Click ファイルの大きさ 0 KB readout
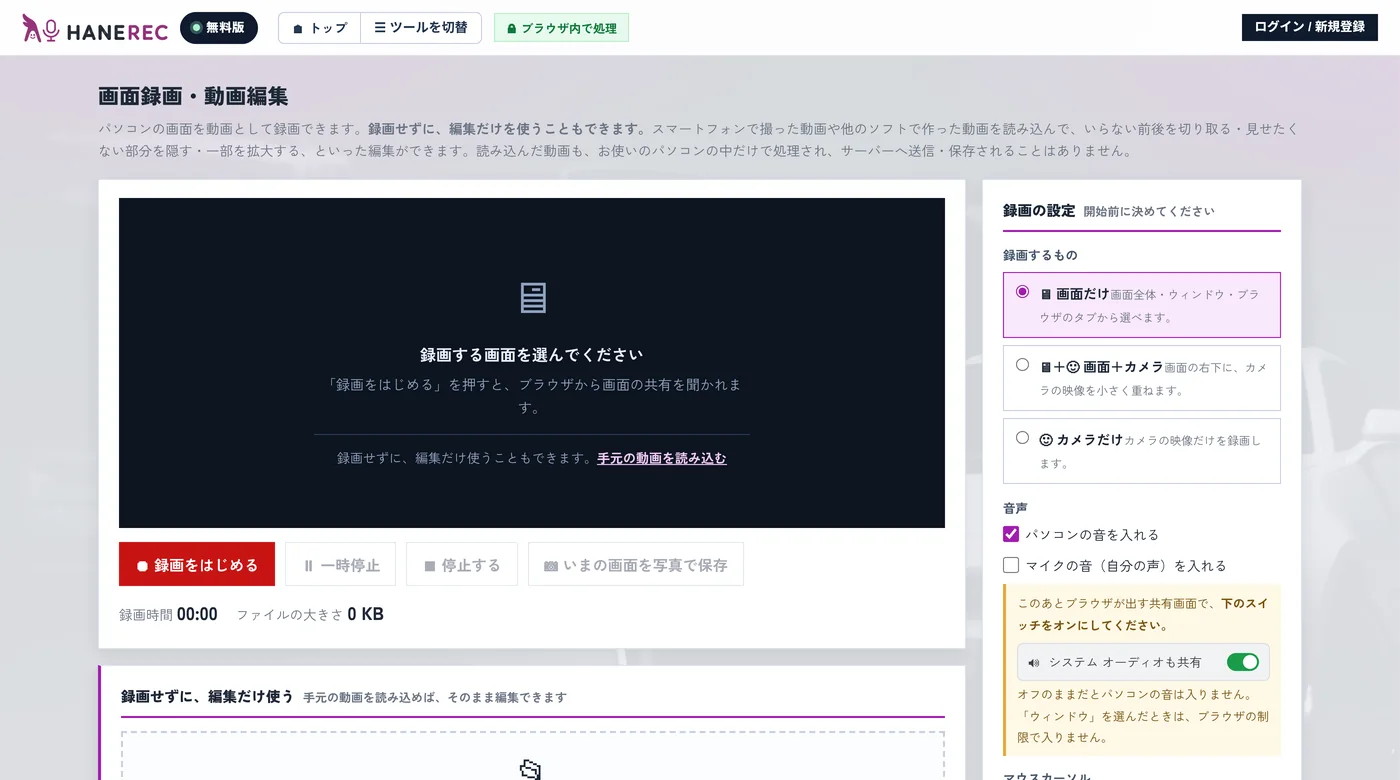This screenshot has height=780, width=1400. click(x=310, y=614)
